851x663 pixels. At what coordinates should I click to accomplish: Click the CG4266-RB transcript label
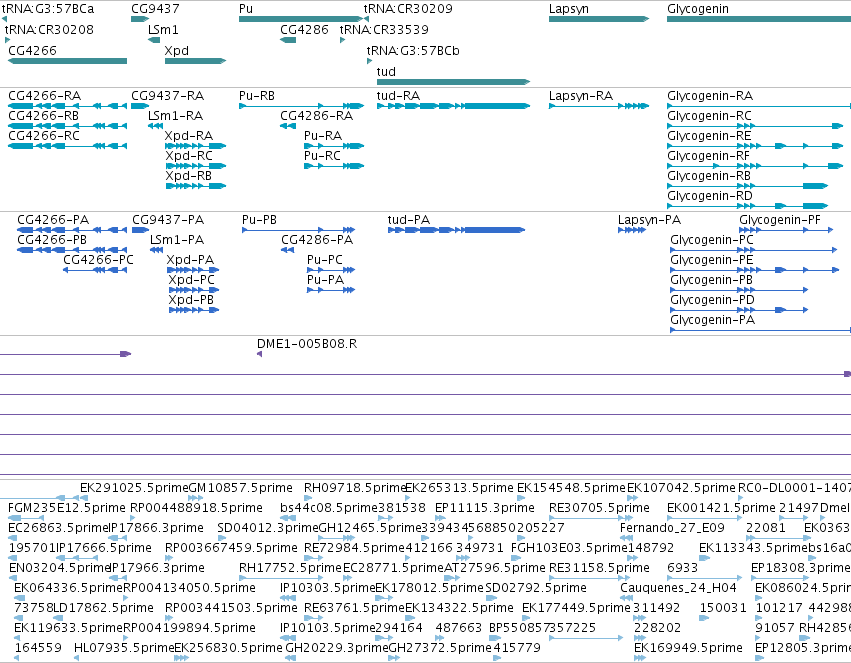(x=43, y=116)
